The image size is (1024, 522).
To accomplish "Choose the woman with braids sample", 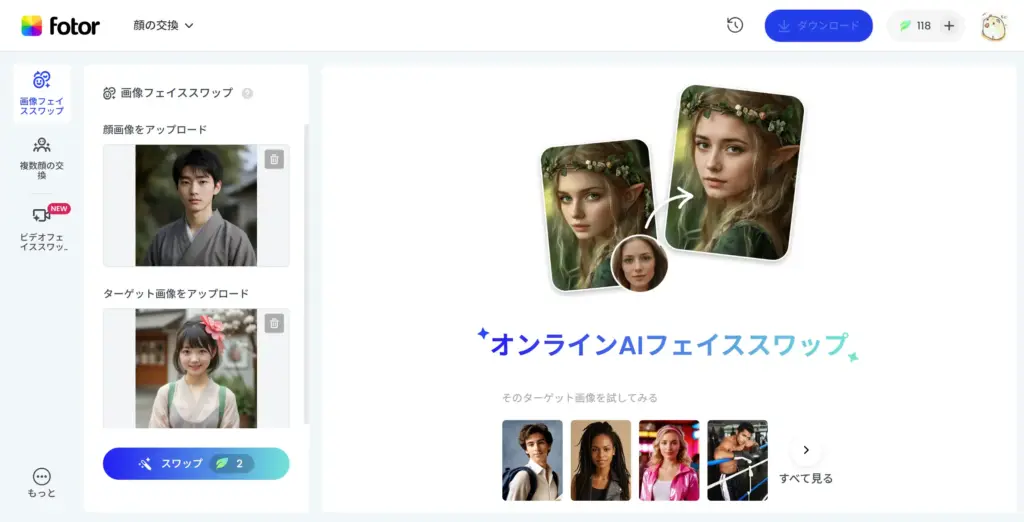I will [x=601, y=461].
